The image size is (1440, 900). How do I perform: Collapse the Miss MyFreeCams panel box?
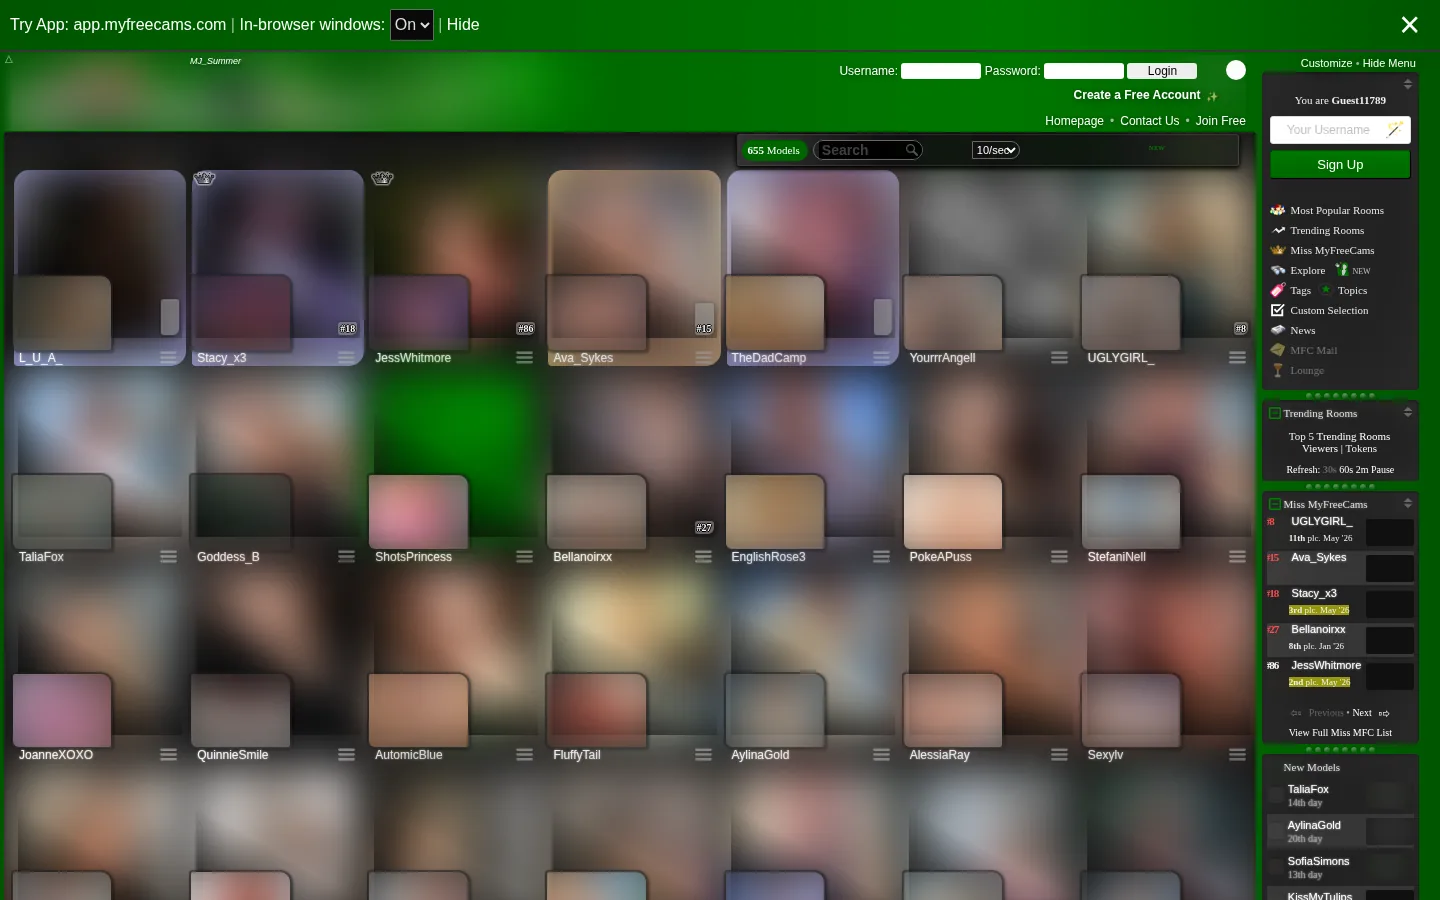coord(1275,504)
